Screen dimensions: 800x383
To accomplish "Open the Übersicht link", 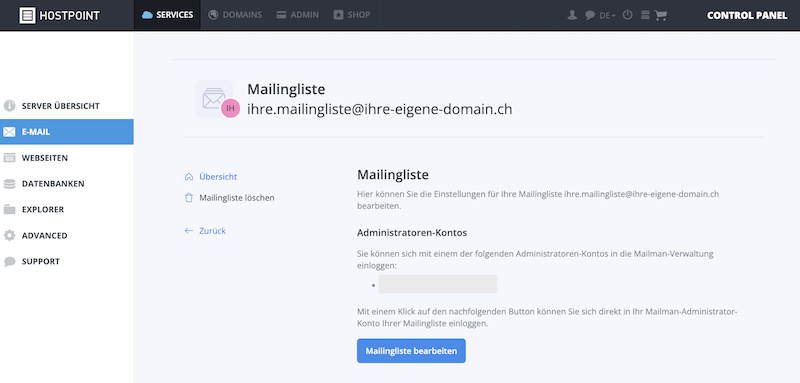I will tap(218, 177).
